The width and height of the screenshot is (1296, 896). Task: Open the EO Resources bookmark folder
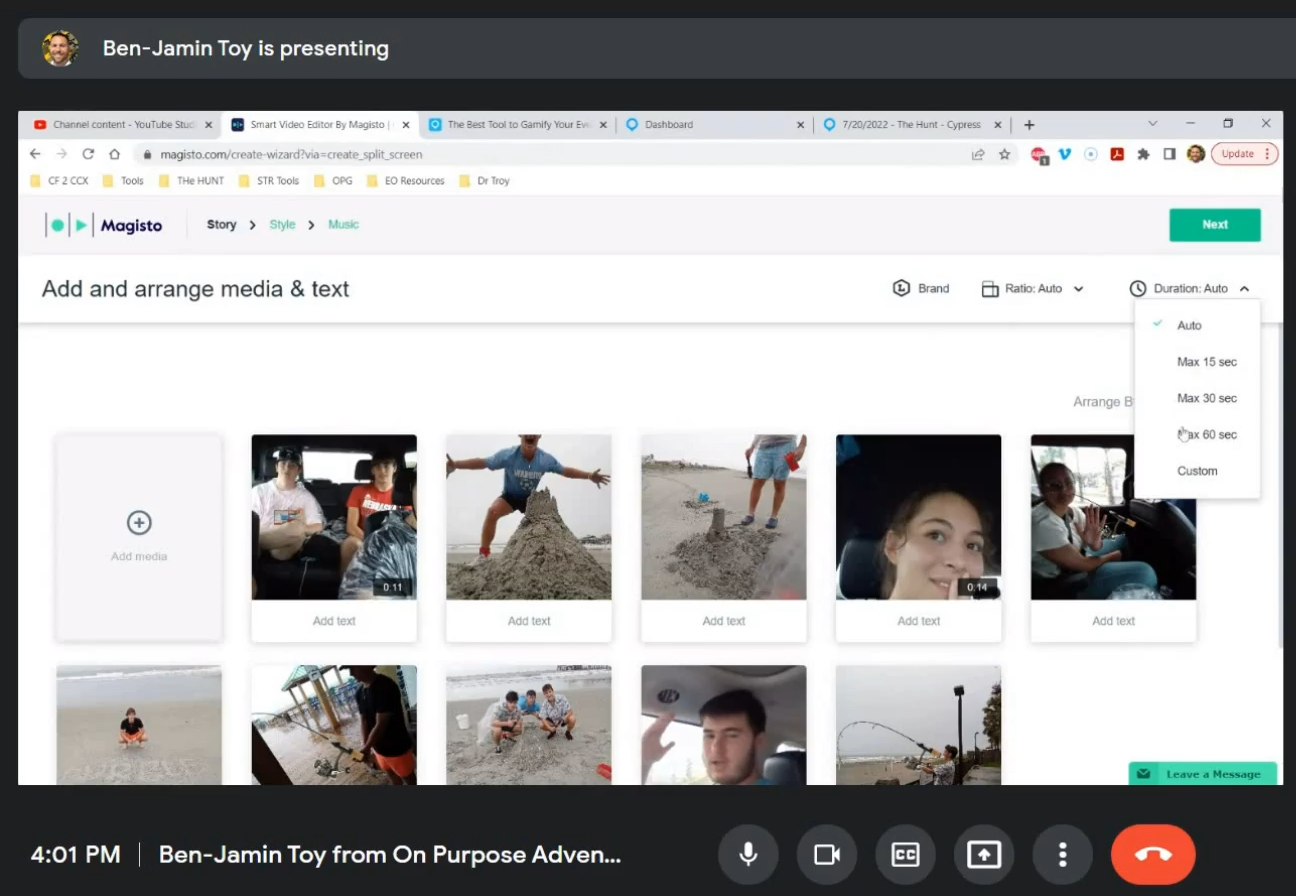click(405, 181)
